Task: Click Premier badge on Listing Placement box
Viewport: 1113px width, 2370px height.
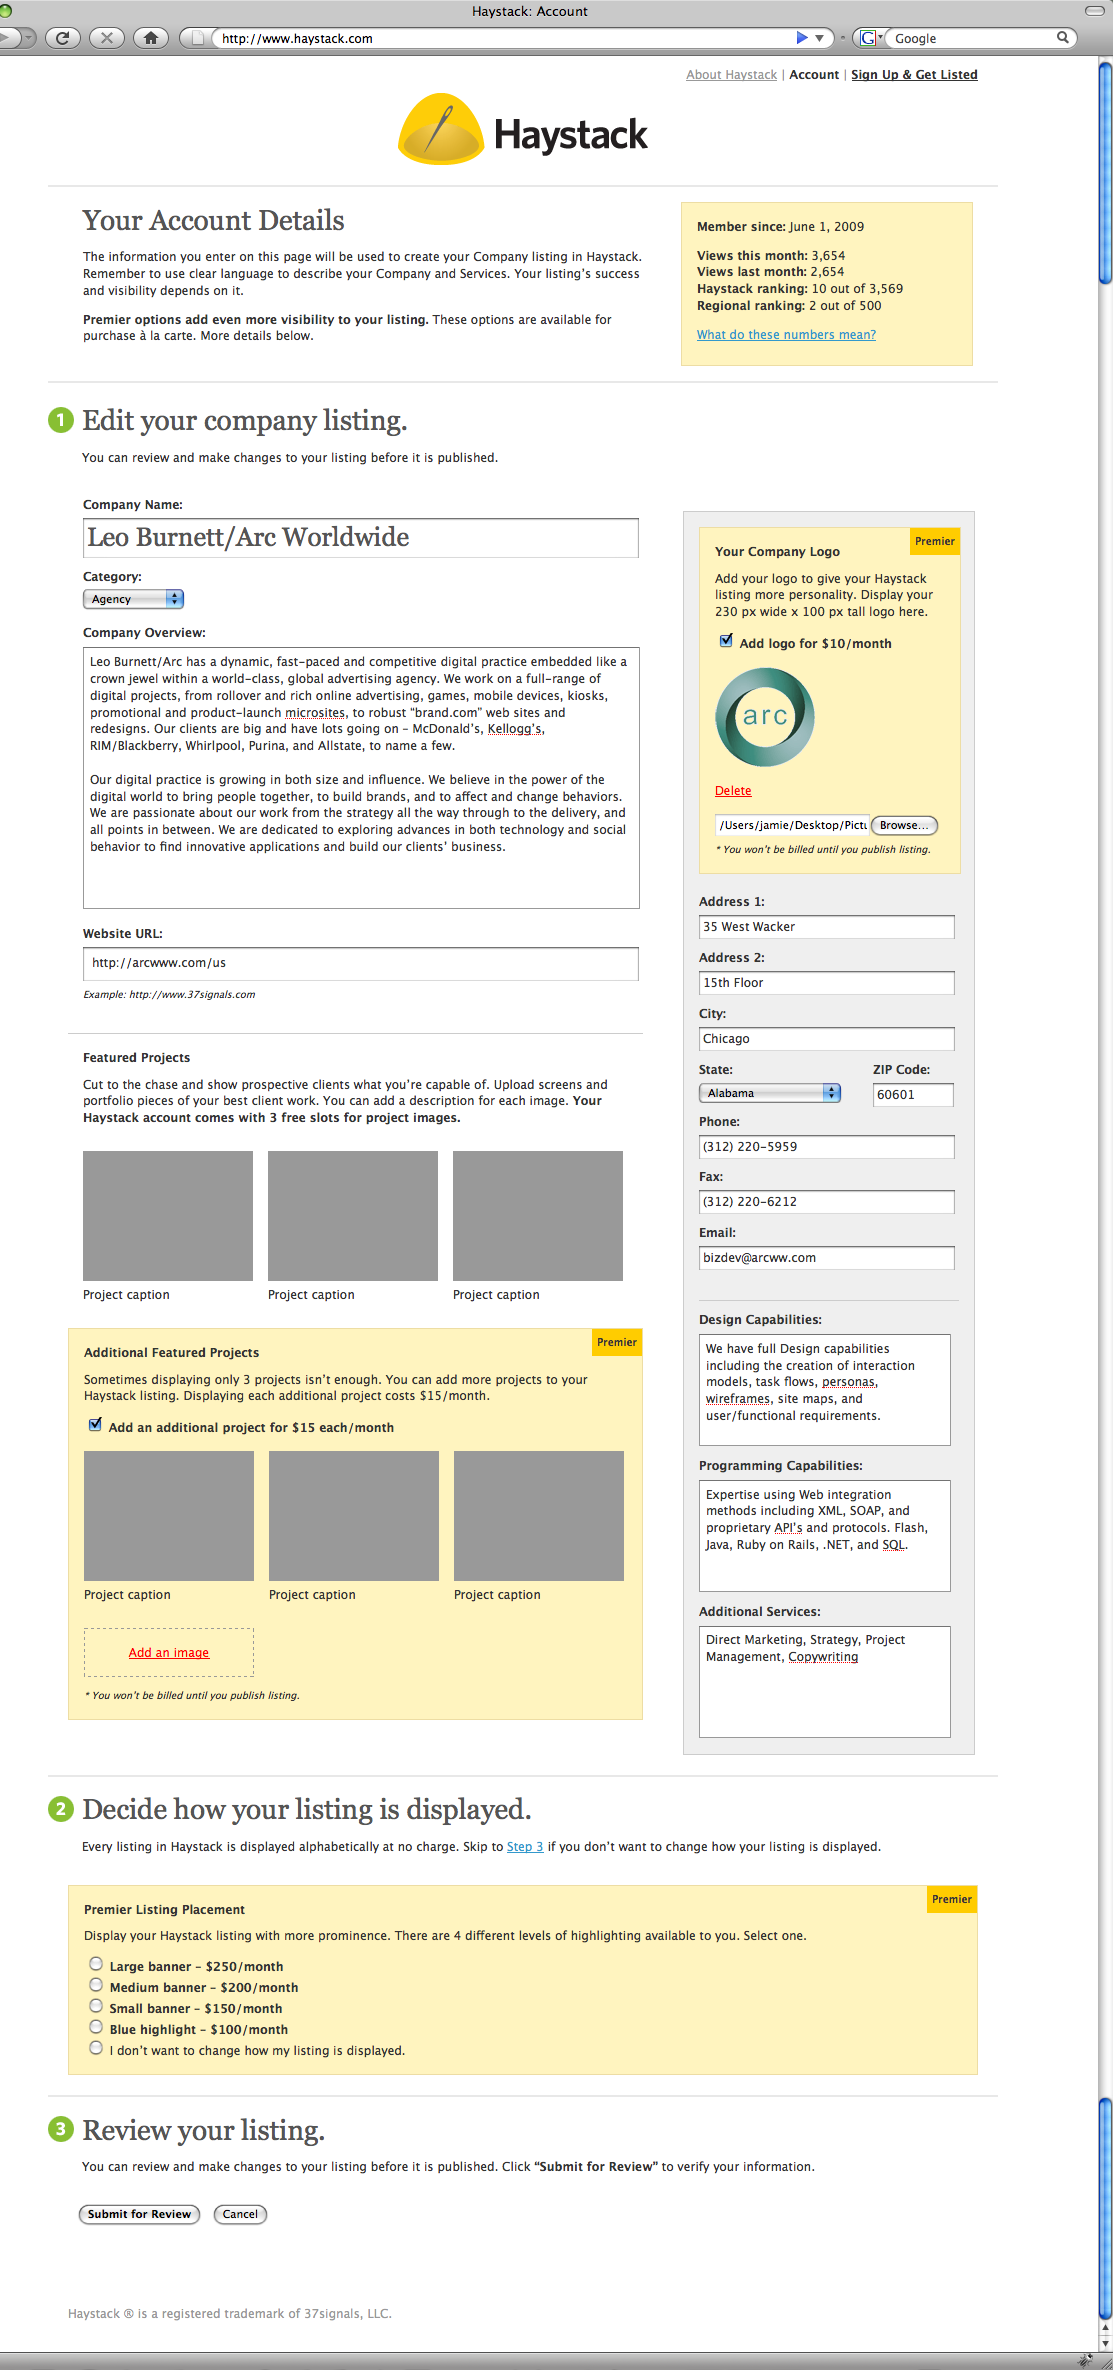Action: 952,1899
